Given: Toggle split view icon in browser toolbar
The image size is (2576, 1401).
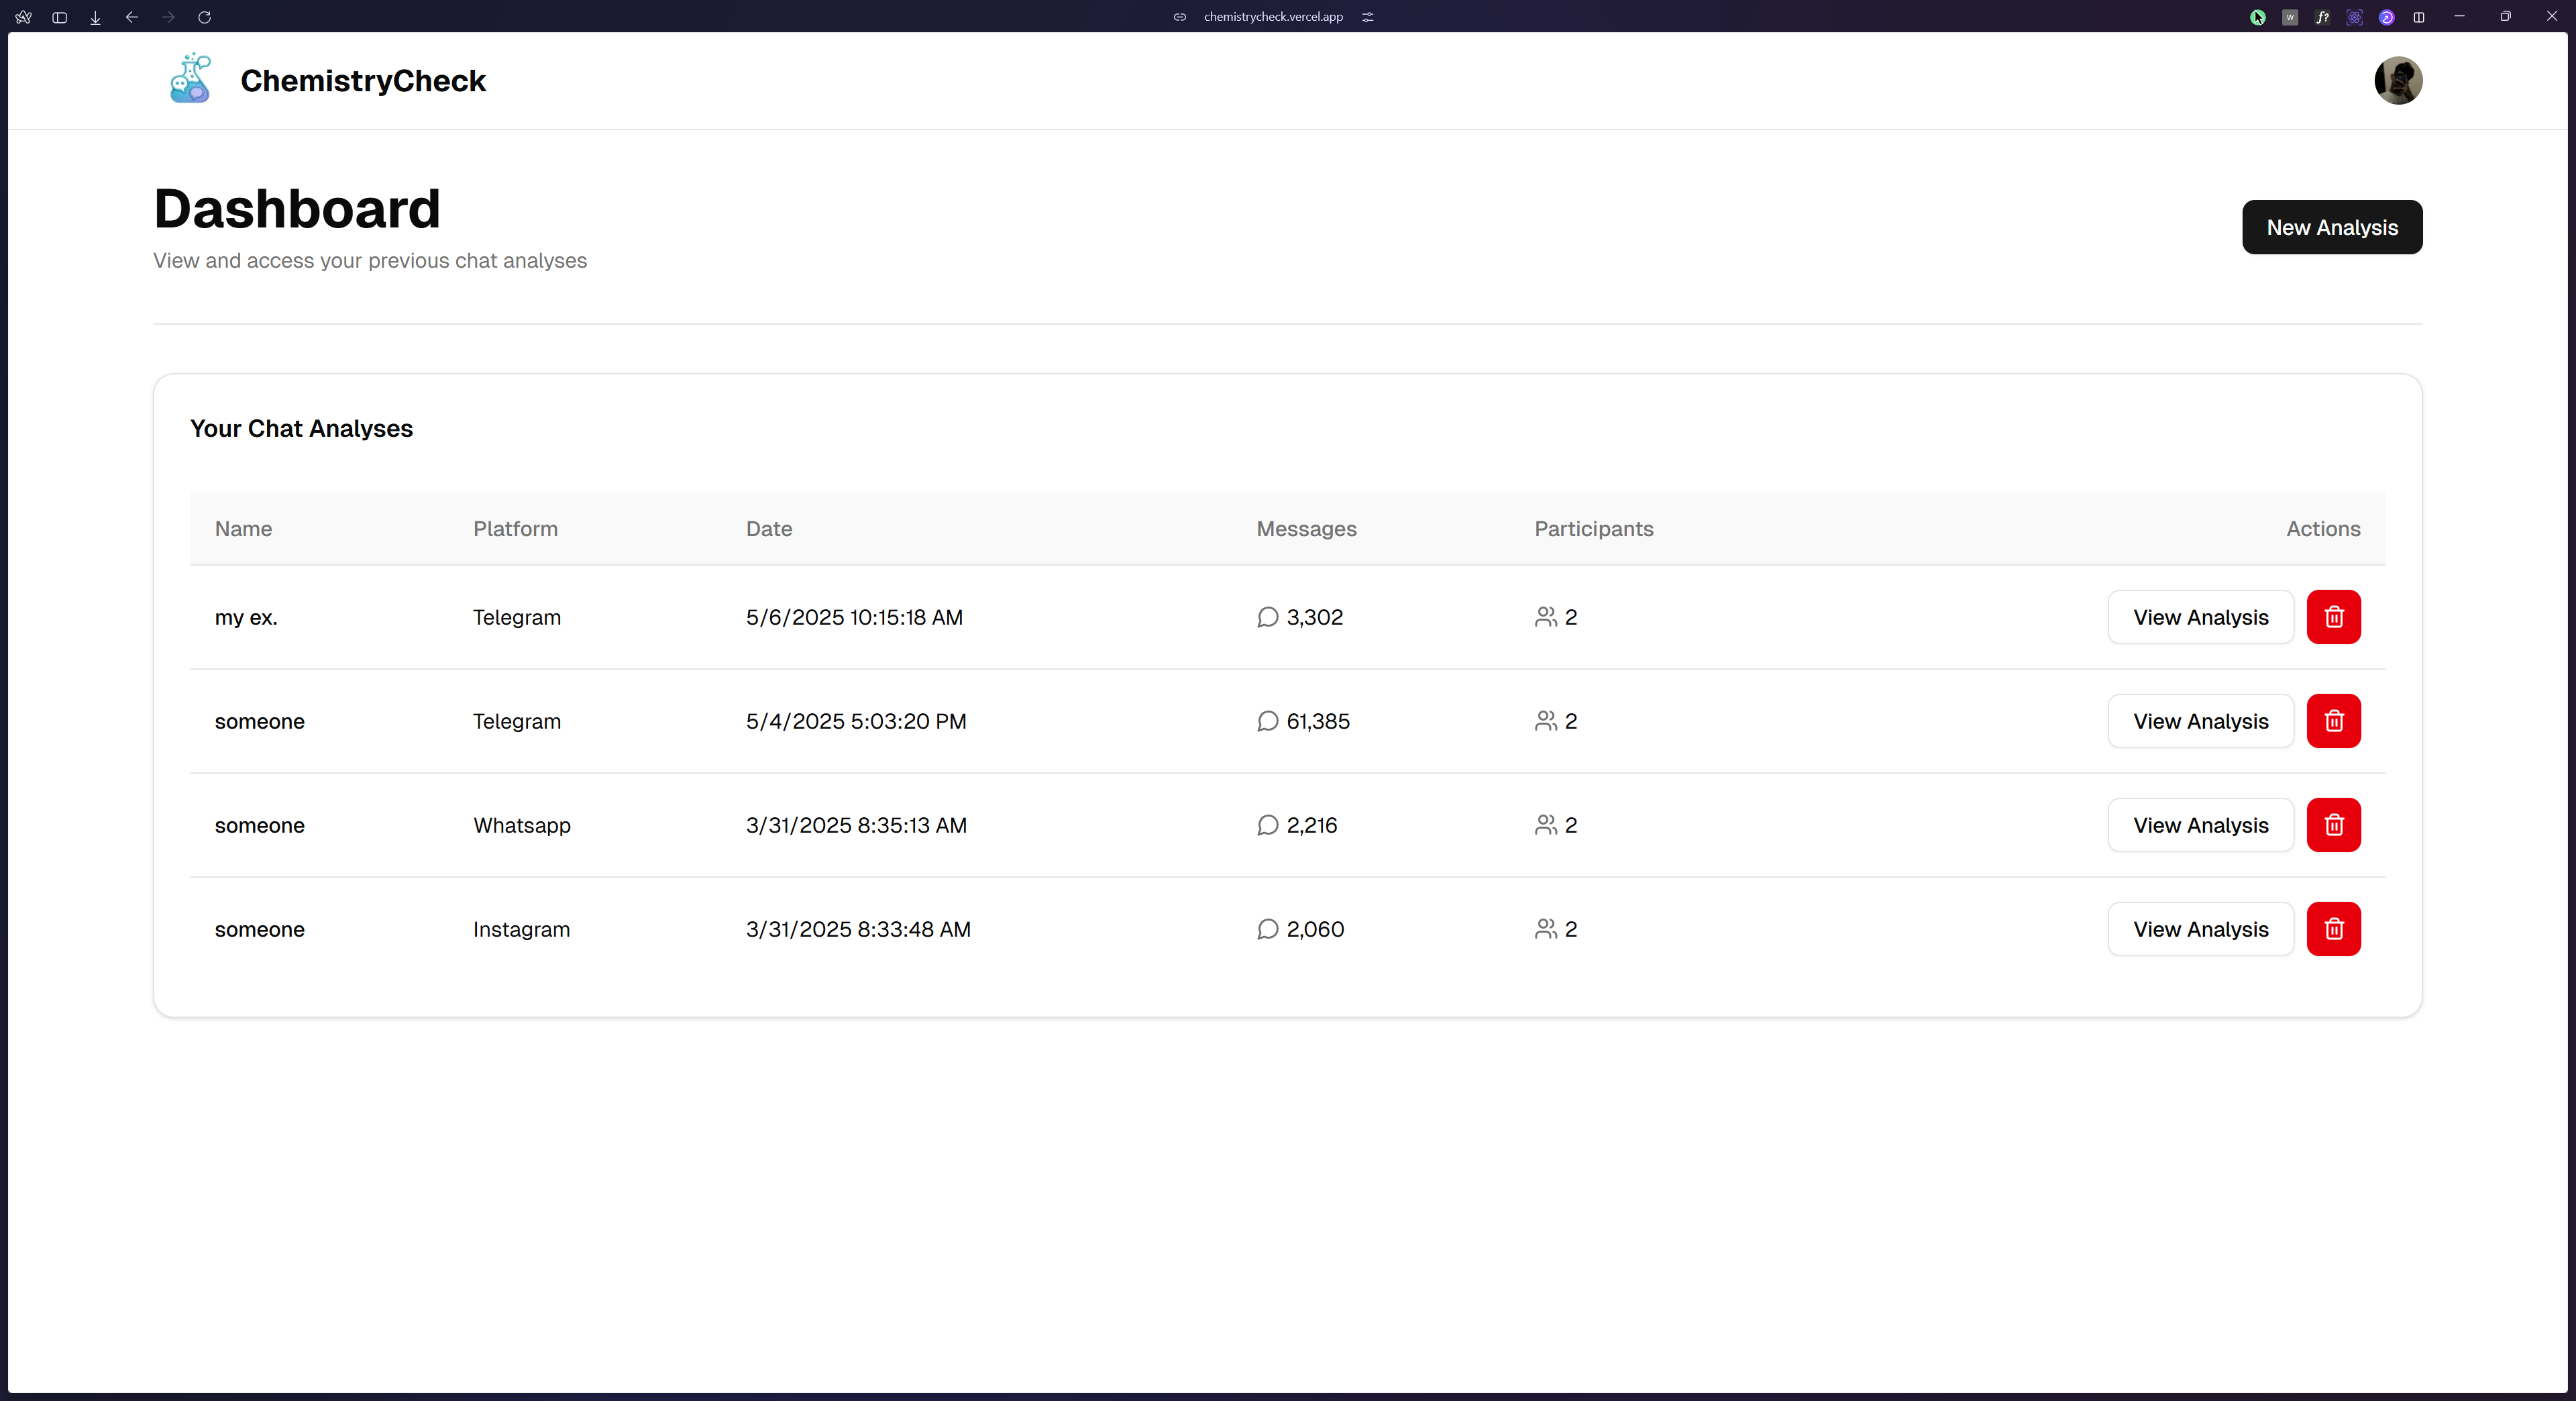Looking at the screenshot, I should click(x=2418, y=17).
